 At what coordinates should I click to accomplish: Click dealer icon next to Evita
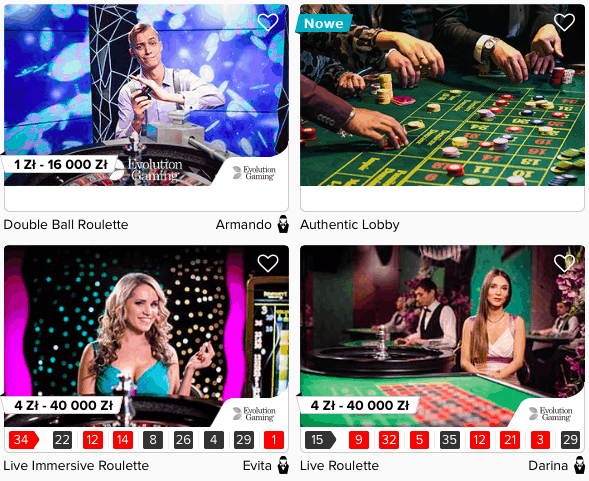283,465
